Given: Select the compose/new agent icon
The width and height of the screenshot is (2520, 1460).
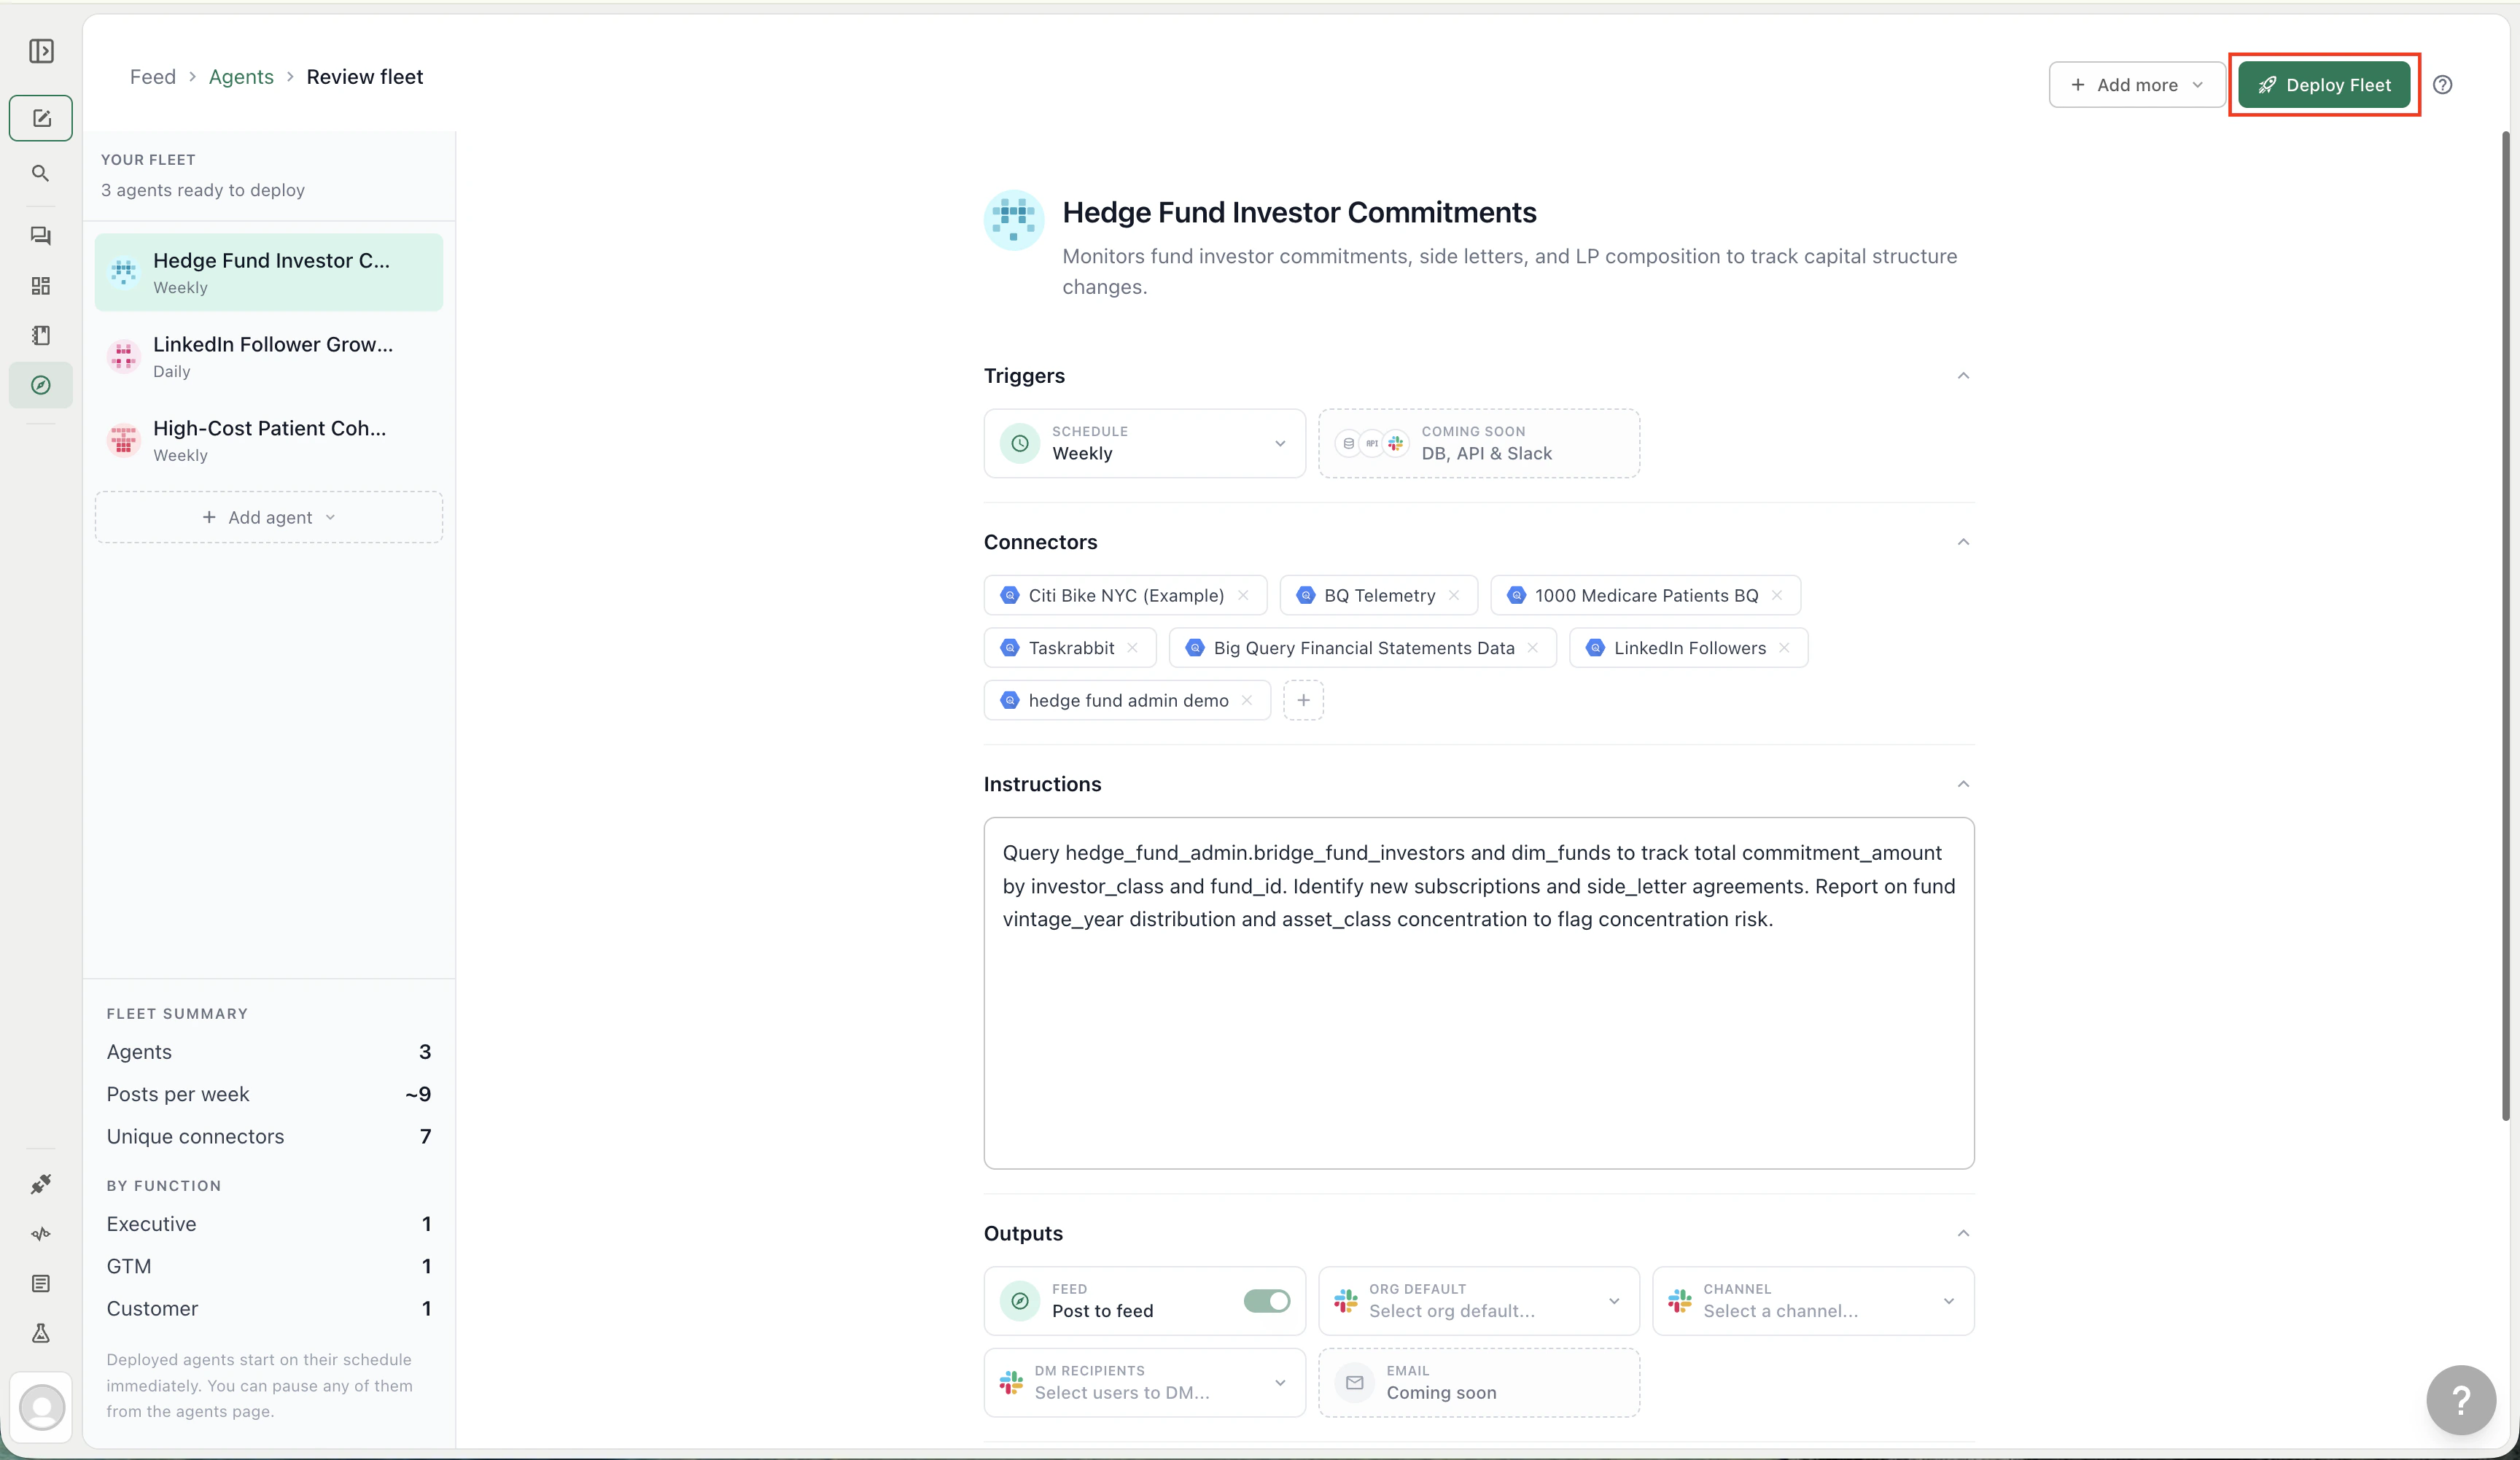Looking at the screenshot, I should 40,117.
